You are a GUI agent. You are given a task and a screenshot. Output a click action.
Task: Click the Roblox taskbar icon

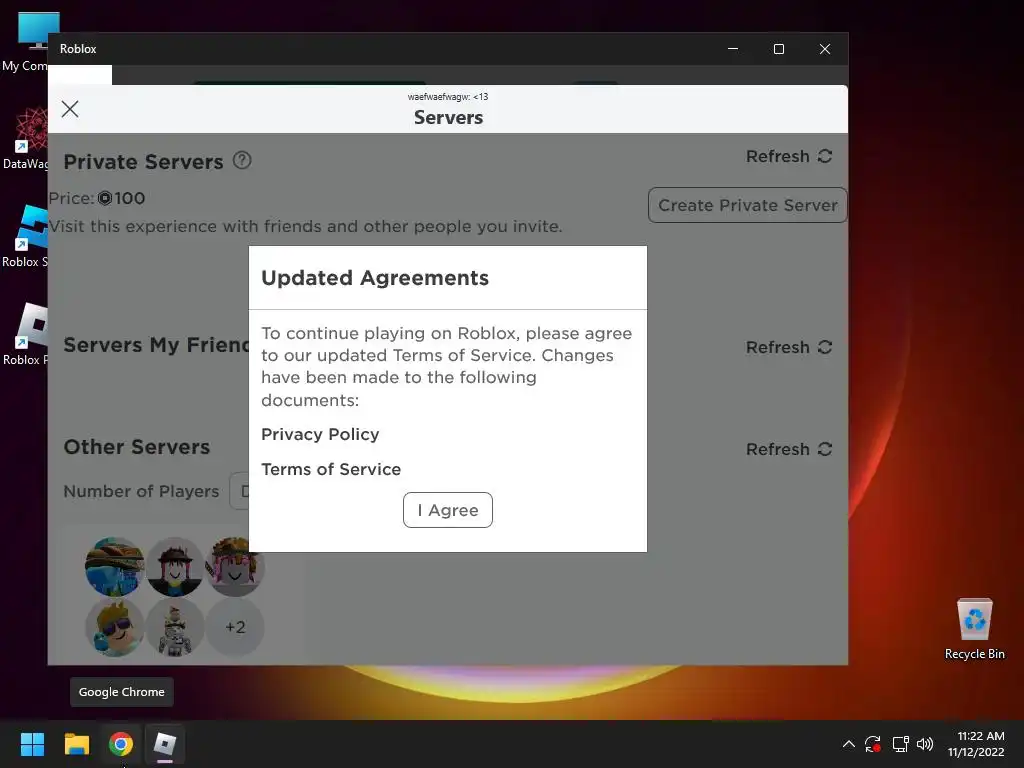165,744
